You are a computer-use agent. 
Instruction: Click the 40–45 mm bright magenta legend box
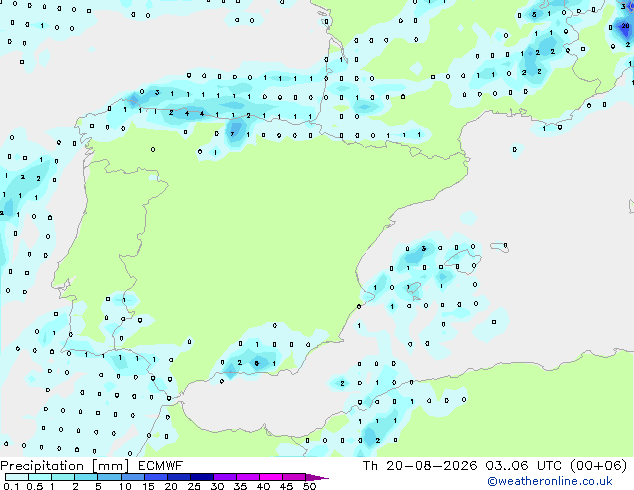(x=271, y=477)
